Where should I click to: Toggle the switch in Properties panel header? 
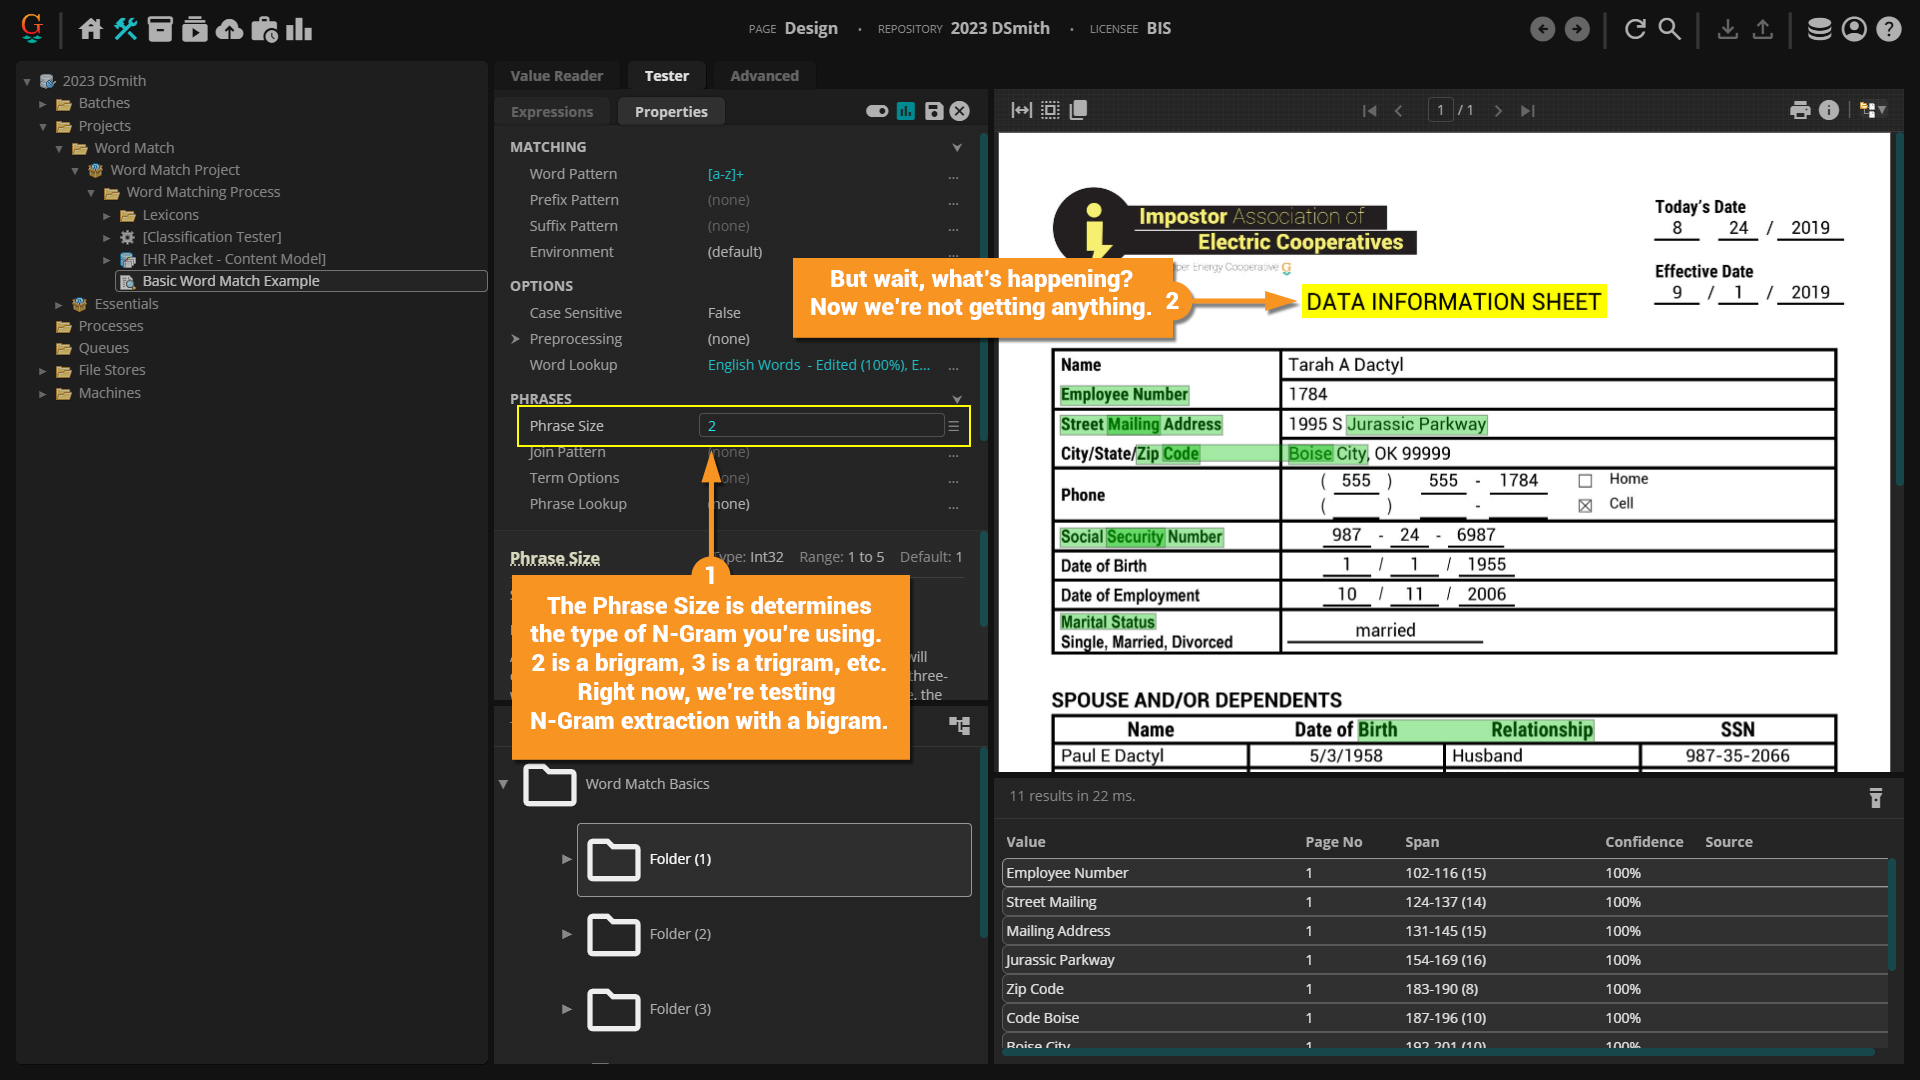(877, 111)
